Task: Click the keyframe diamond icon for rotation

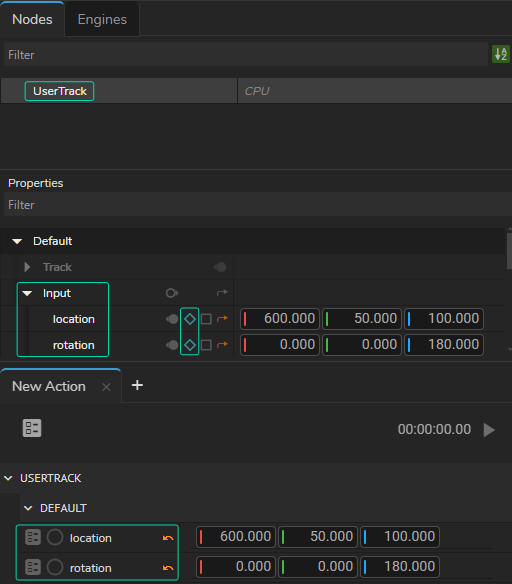Action: (x=190, y=345)
